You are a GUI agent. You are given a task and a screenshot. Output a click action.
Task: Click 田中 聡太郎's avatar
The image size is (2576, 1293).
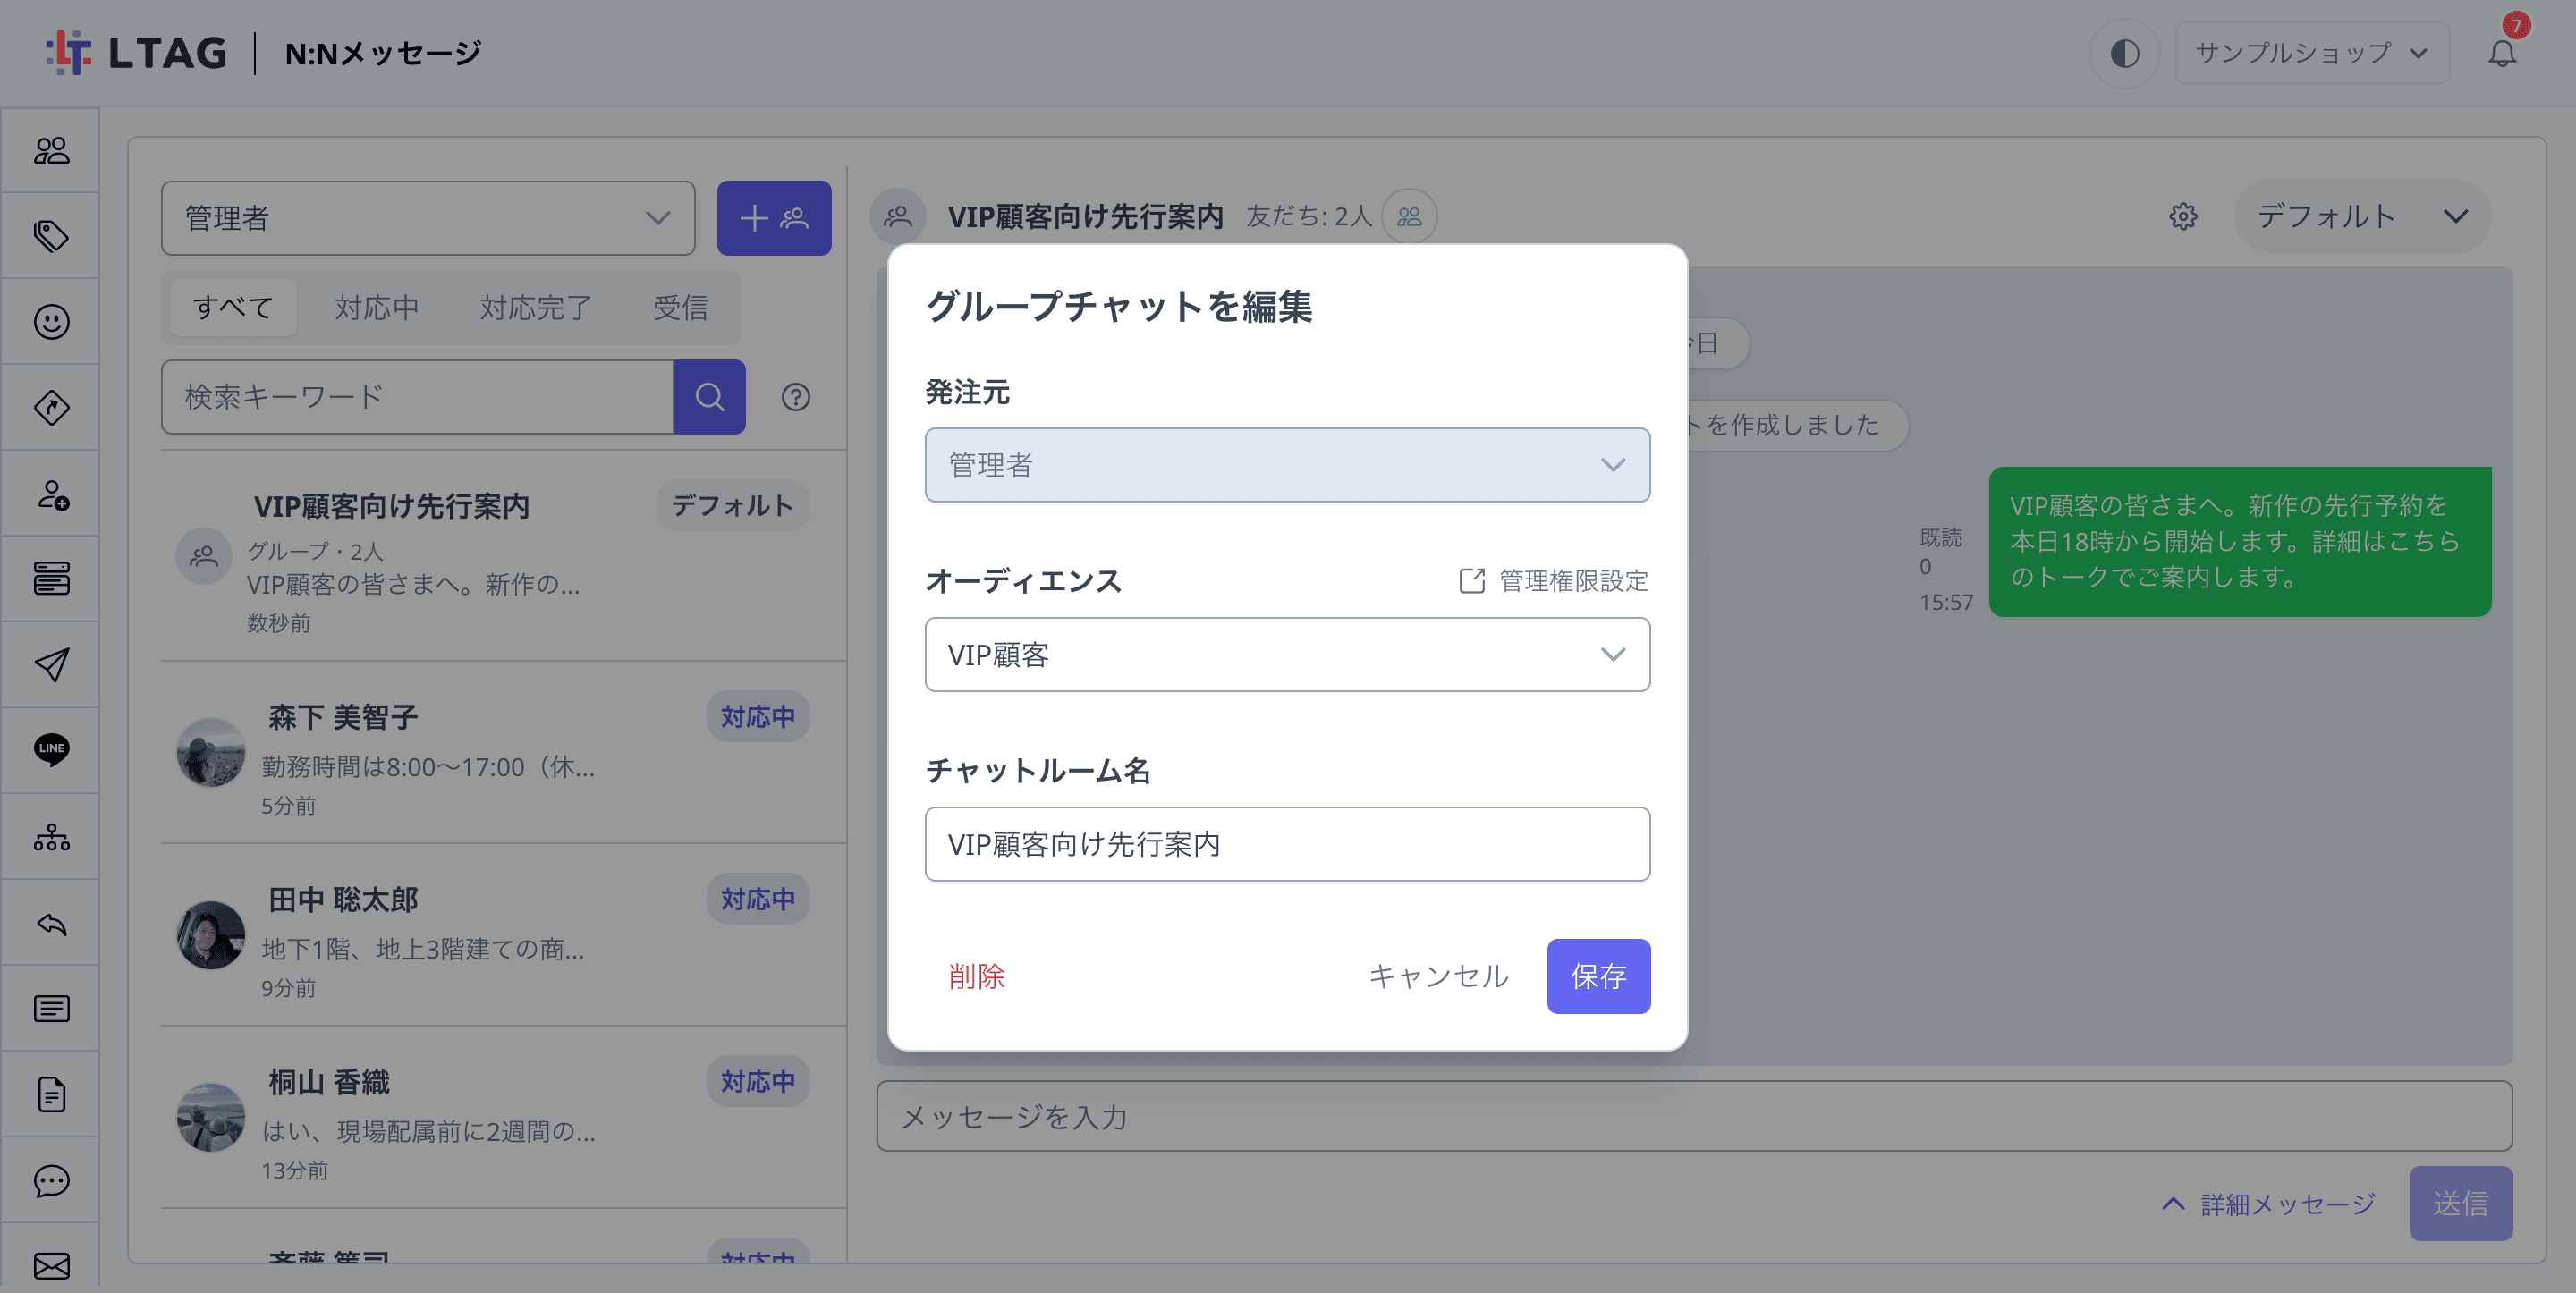(x=210, y=935)
